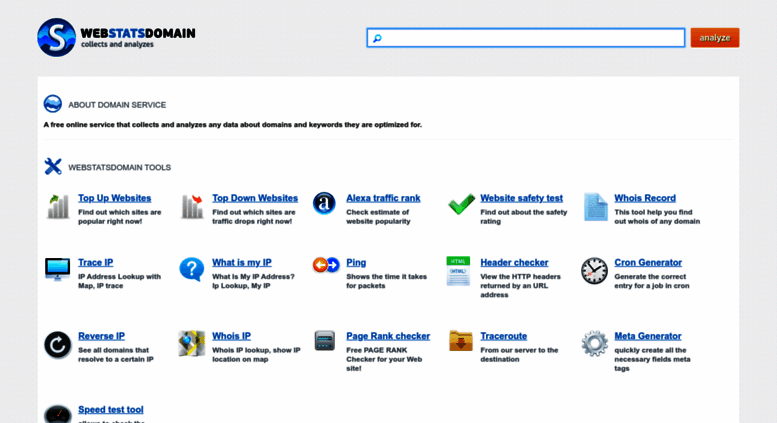The width and height of the screenshot is (777, 423).
Task: Click 'View the HTTP headers returned by an URL address'
Action: 520,286
